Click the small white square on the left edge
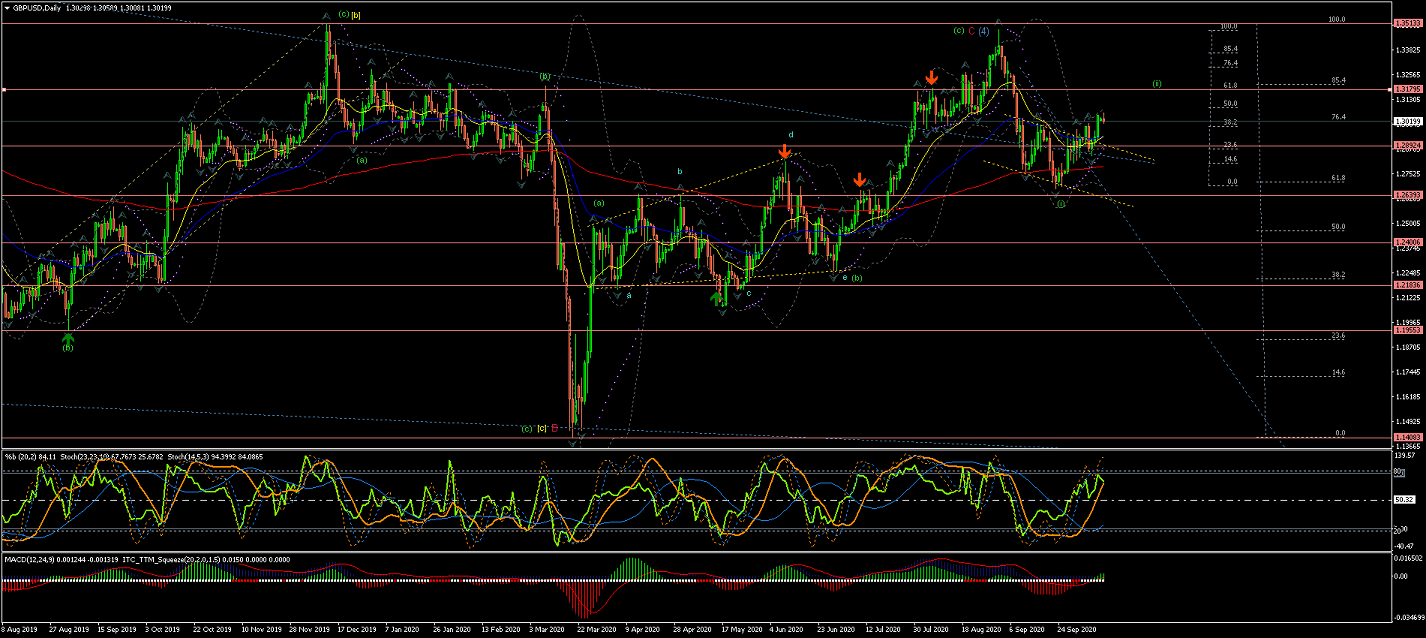This screenshot has width=1426, height=638. (x=3, y=90)
